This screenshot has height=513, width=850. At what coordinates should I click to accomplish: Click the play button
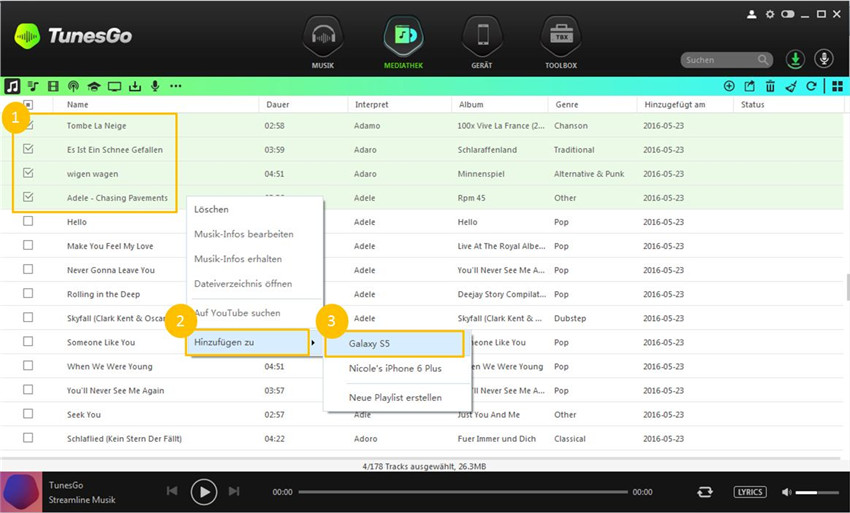(204, 492)
